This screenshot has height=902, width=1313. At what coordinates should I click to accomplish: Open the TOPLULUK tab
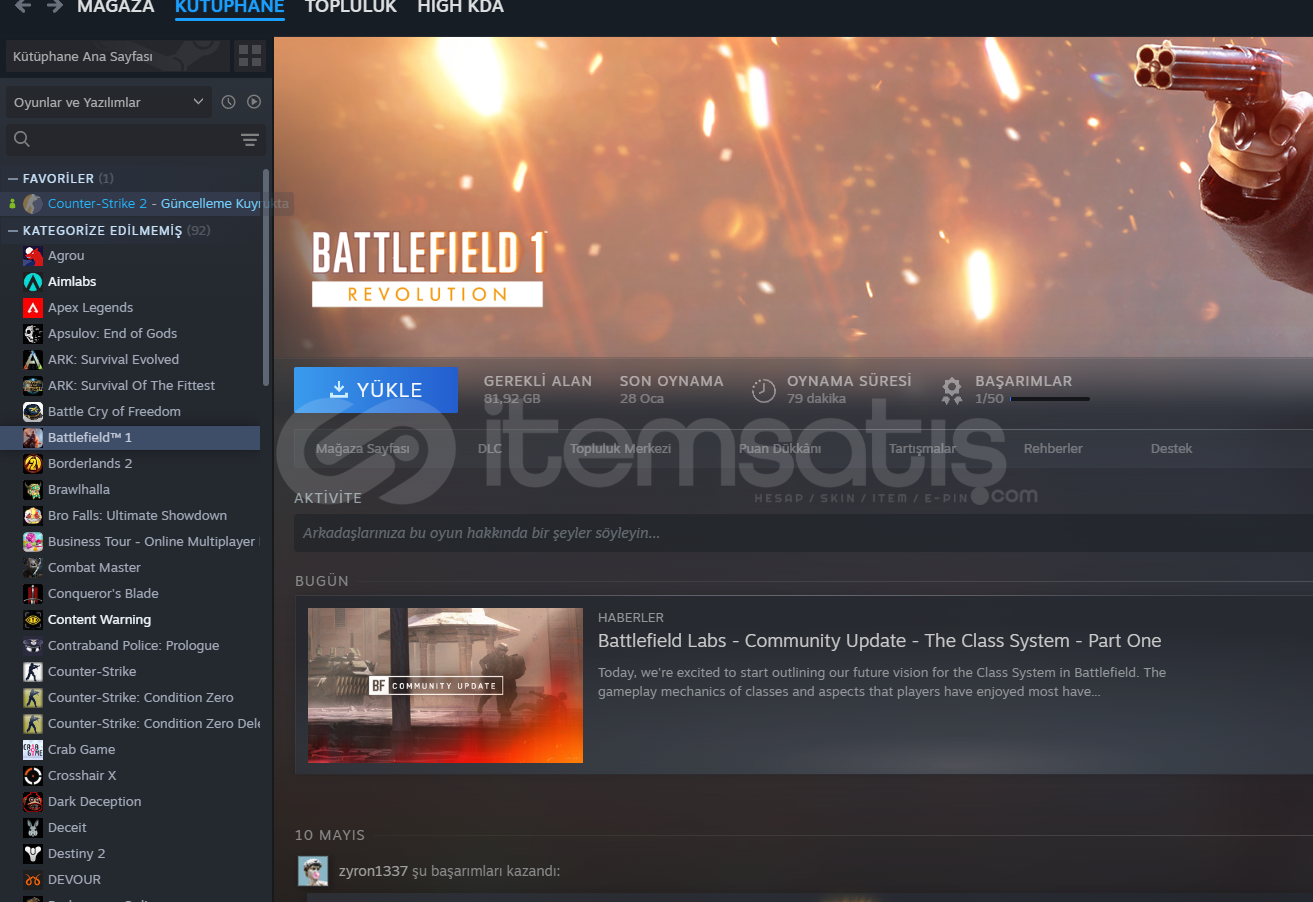351,7
